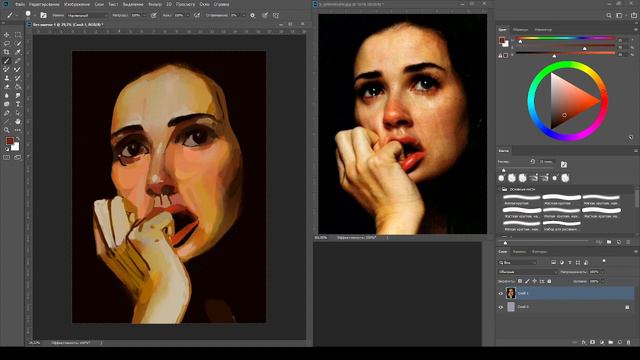Toggle lock image pixels brush icon
640x360 pixels.
[x=527, y=282]
